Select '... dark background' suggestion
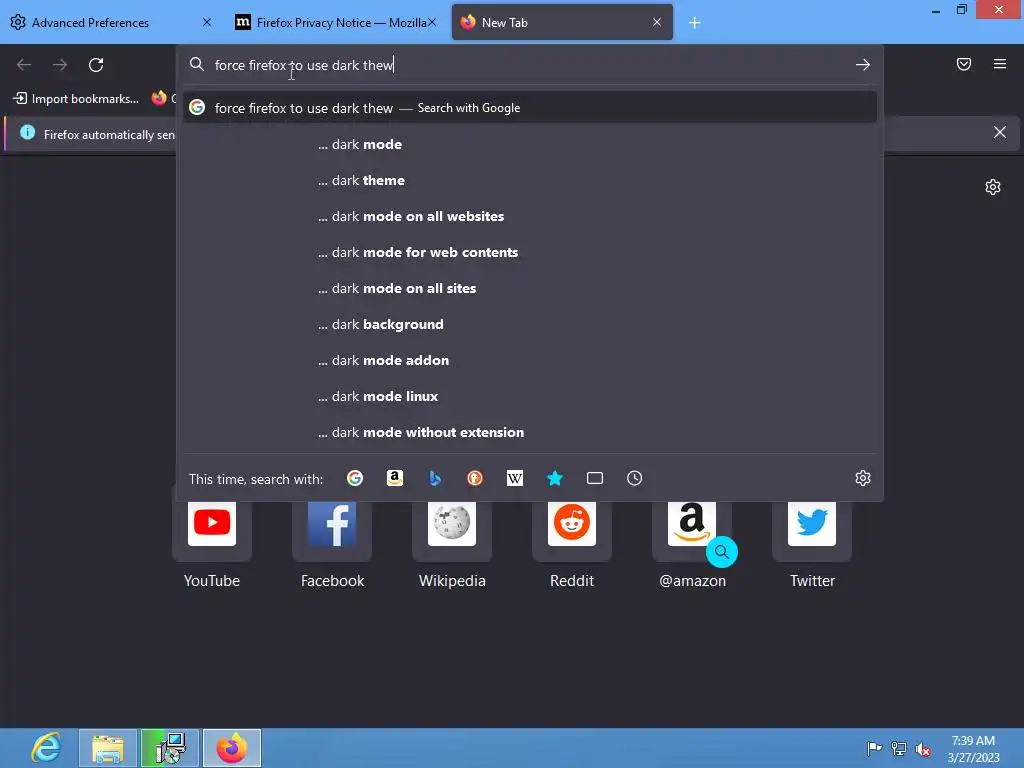The height and width of the screenshot is (768, 1024). [530, 324]
